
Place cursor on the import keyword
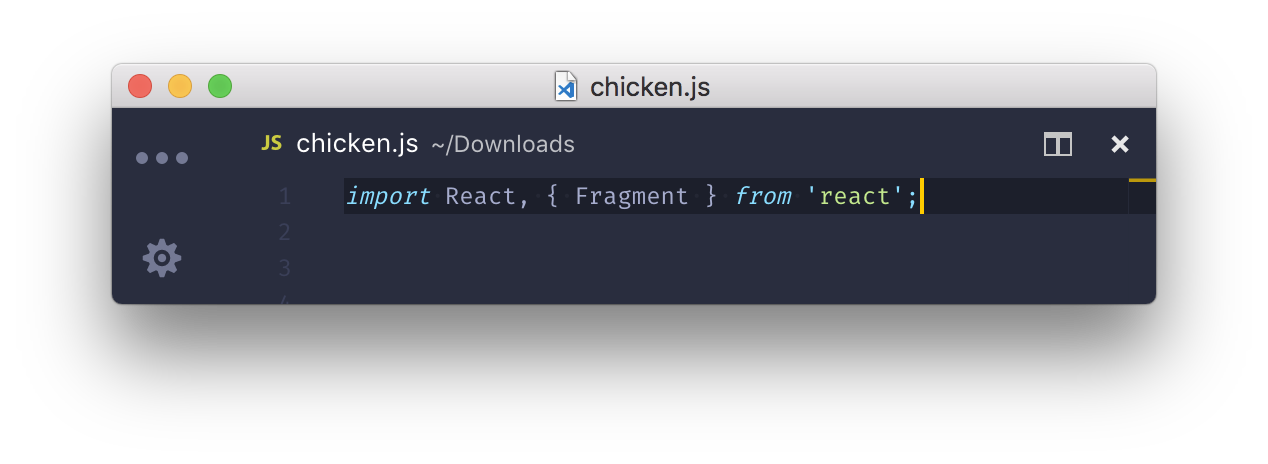(x=389, y=196)
